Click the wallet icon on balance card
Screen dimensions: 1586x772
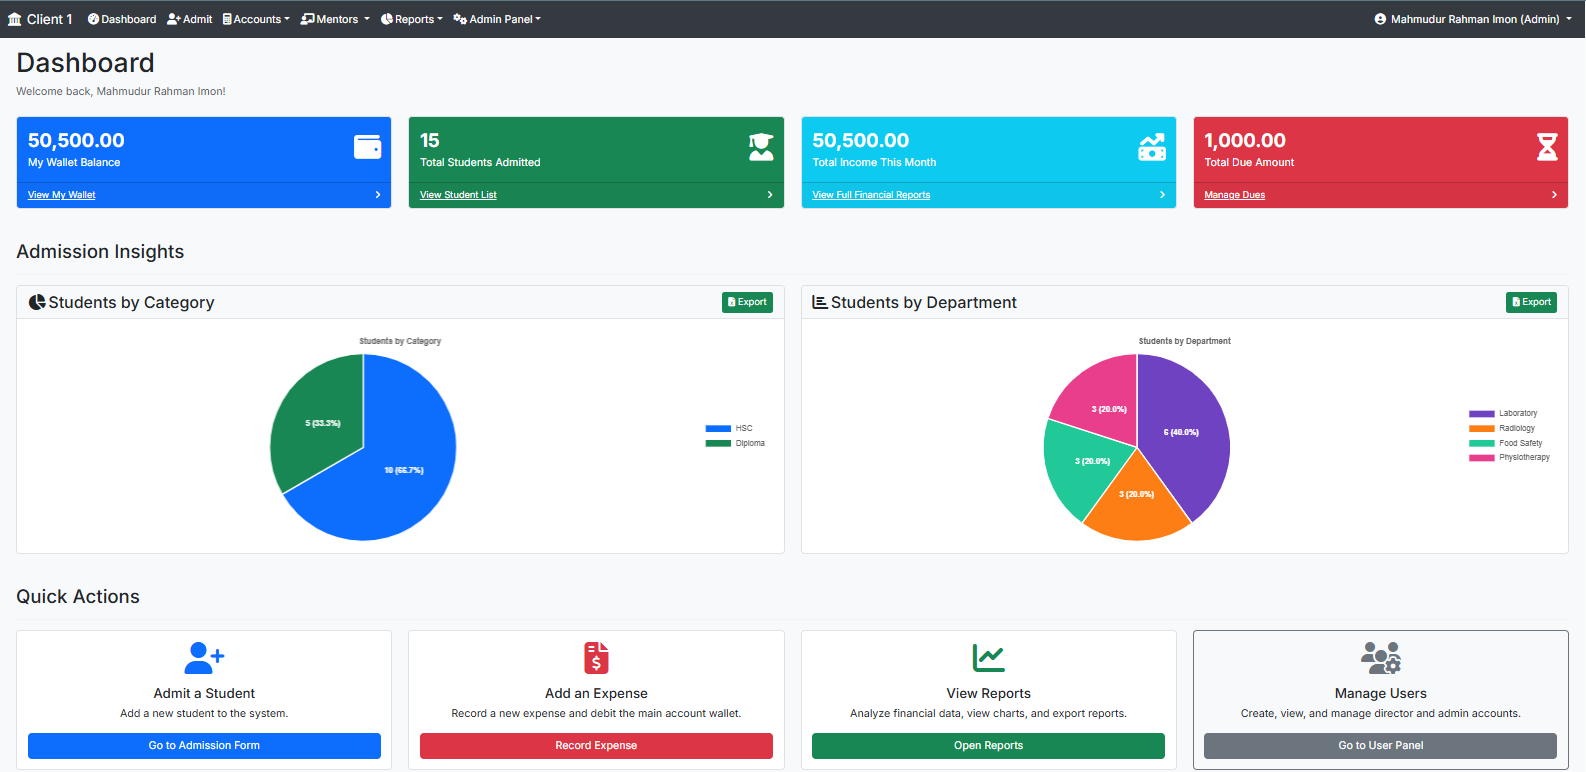click(367, 147)
